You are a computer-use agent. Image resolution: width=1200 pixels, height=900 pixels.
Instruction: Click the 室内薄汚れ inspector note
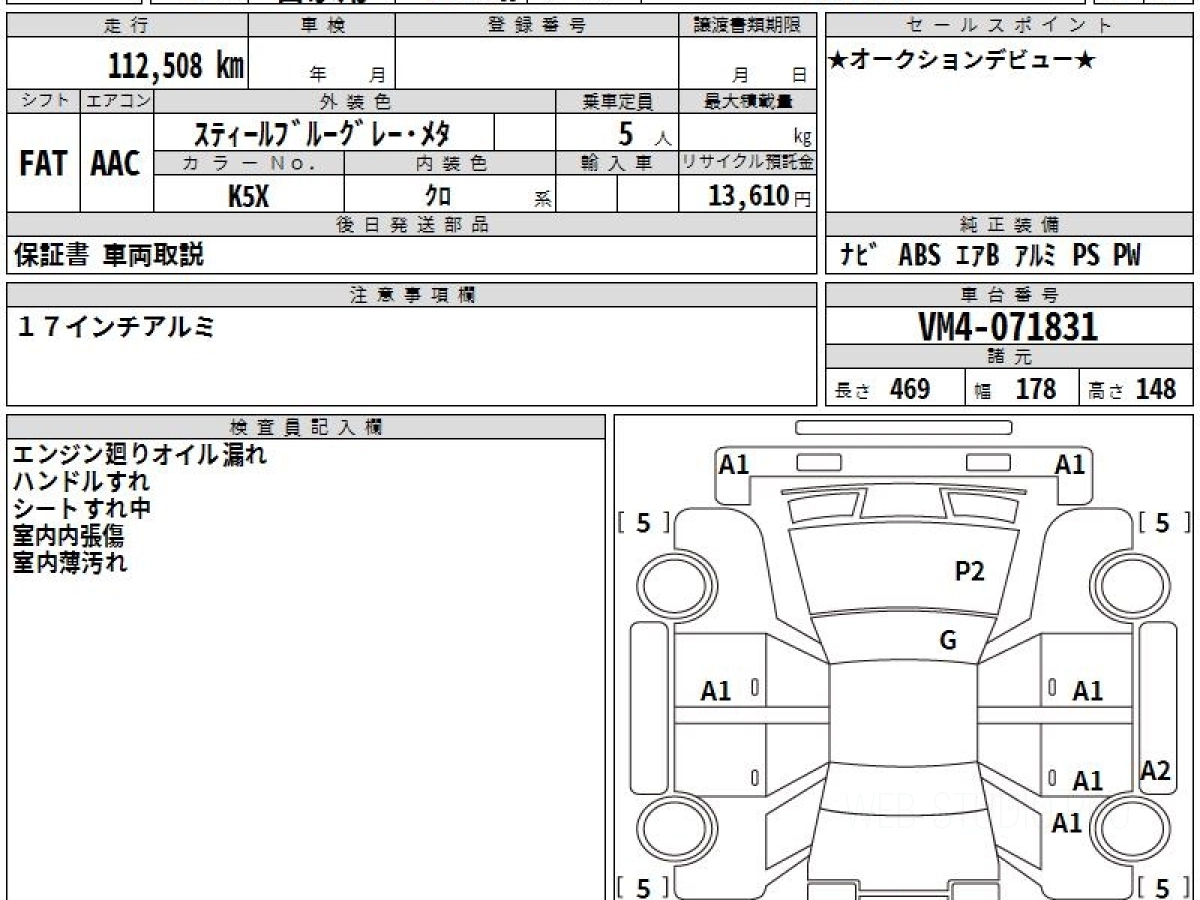tap(70, 563)
